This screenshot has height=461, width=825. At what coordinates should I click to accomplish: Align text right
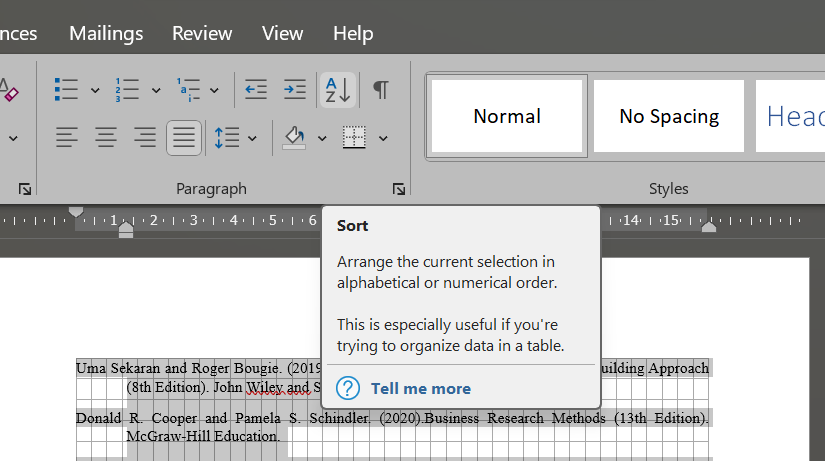(145, 138)
